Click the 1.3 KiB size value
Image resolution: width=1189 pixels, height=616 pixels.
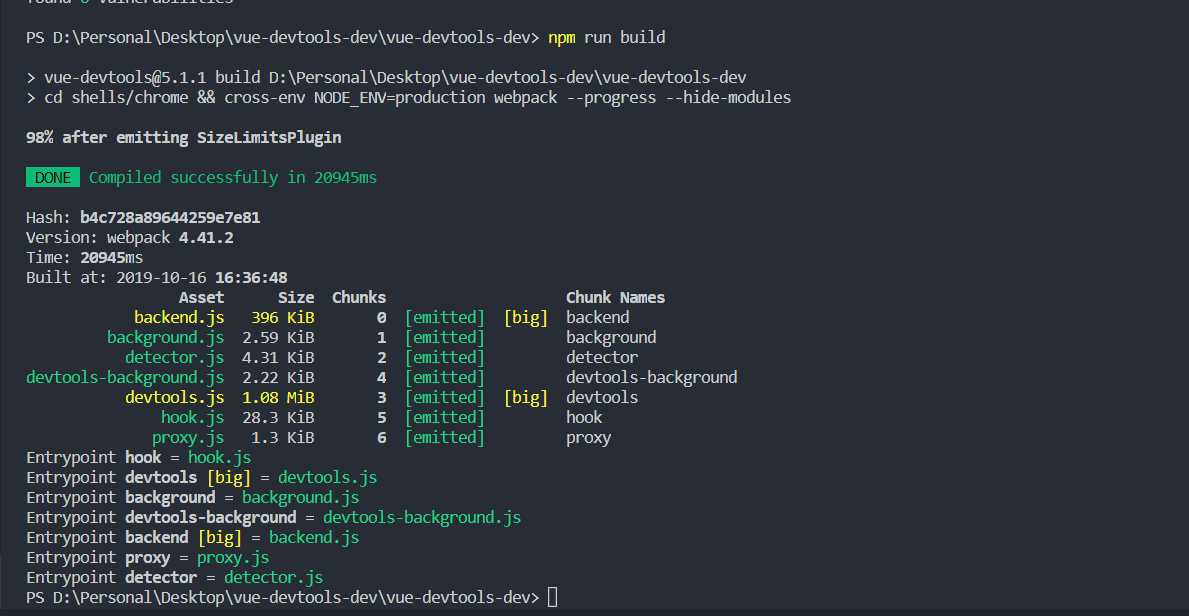pos(282,438)
